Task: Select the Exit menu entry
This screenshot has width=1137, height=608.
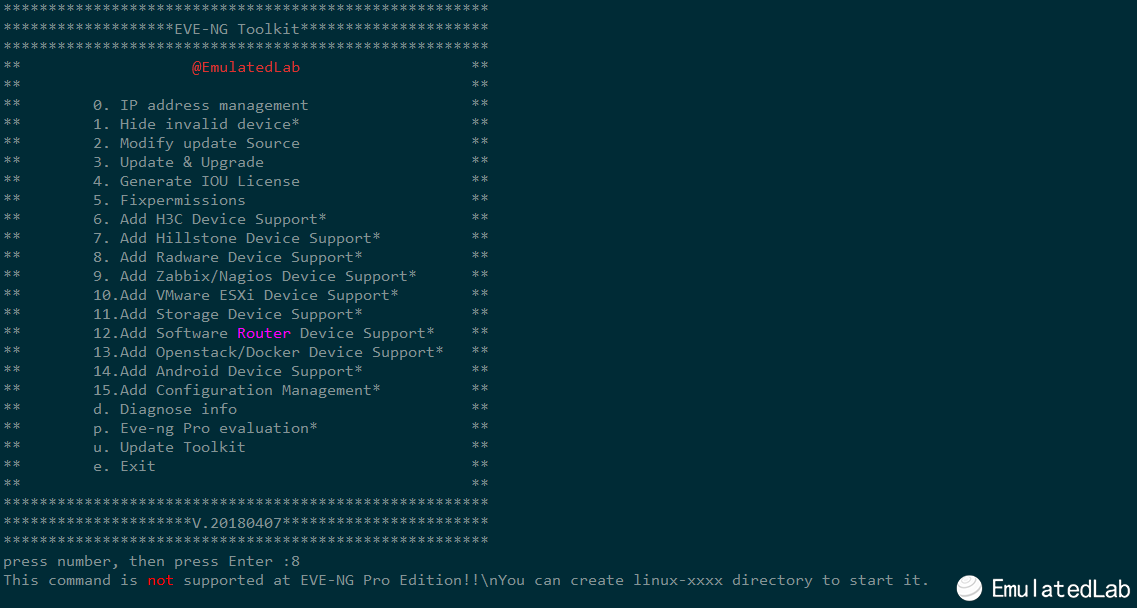Action: pyautogui.click(x=124, y=466)
